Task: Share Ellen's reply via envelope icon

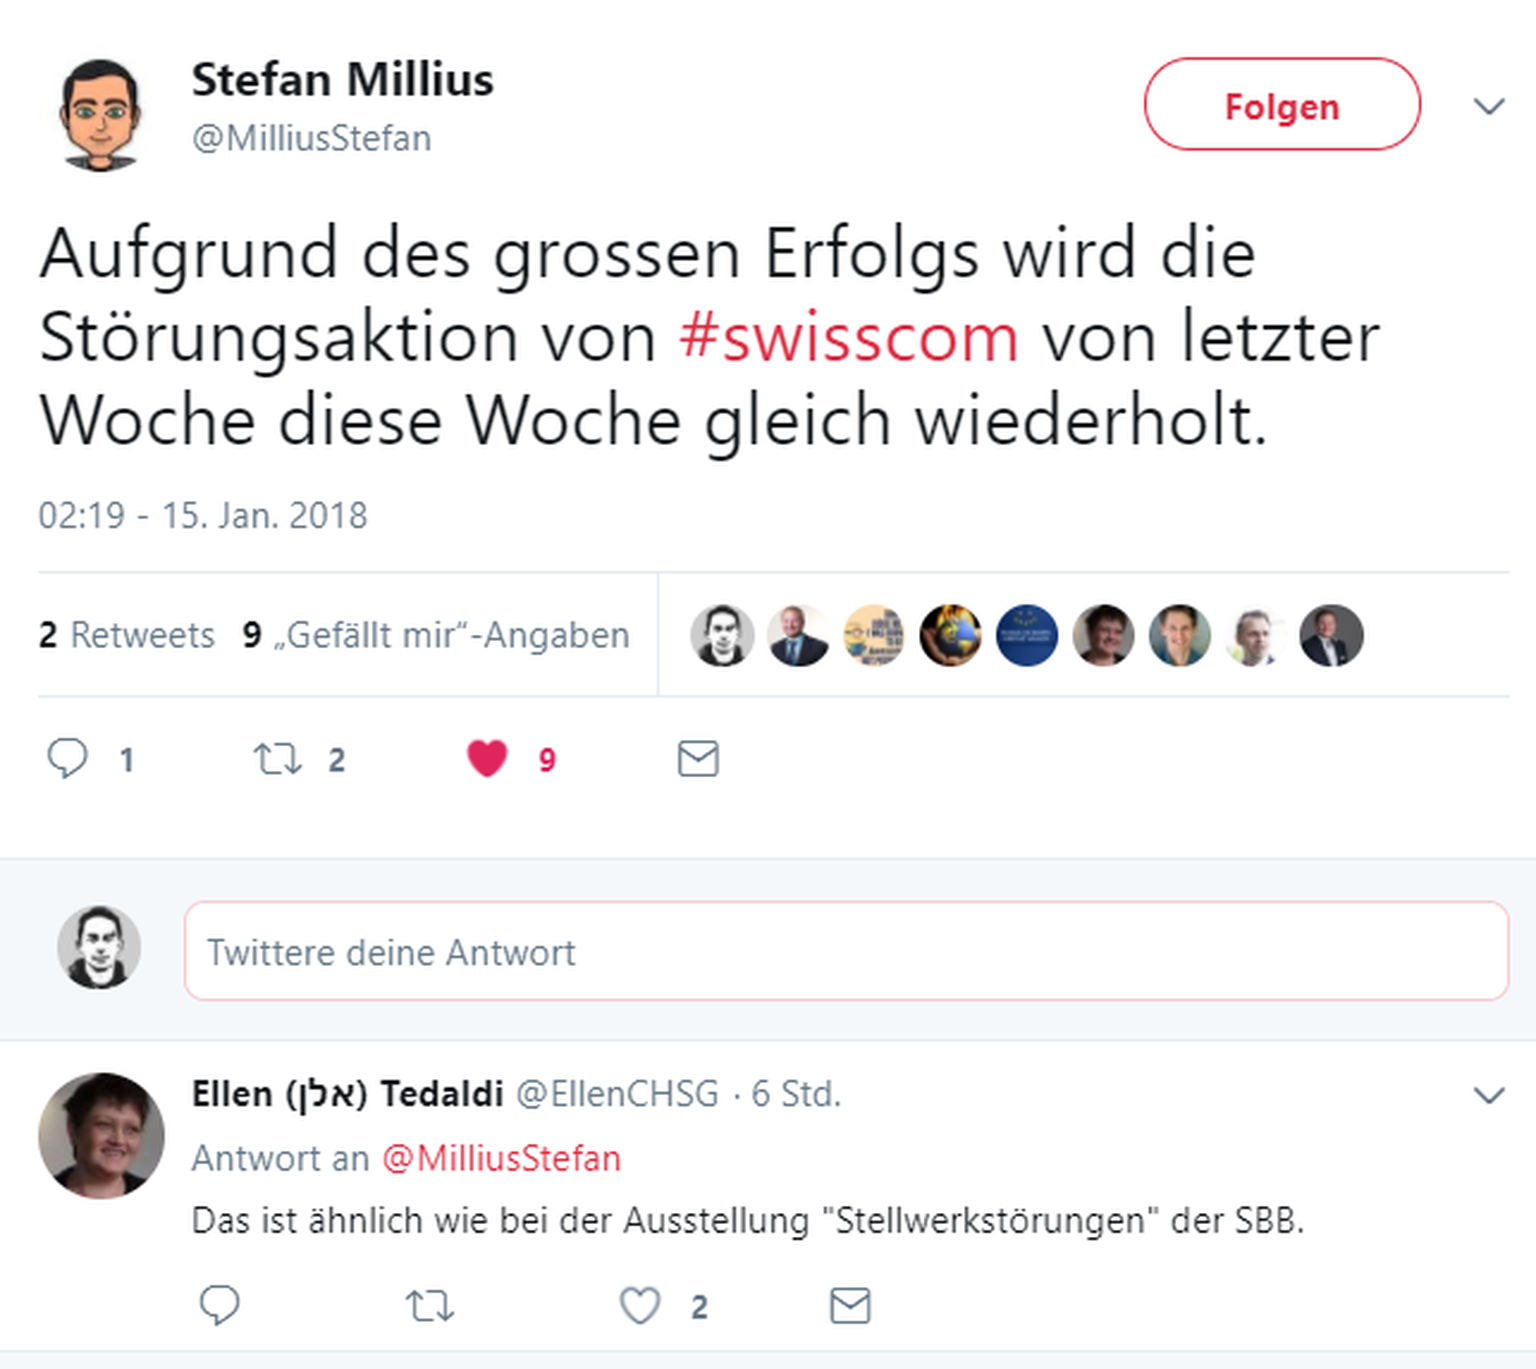Action: [x=850, y=1306]
